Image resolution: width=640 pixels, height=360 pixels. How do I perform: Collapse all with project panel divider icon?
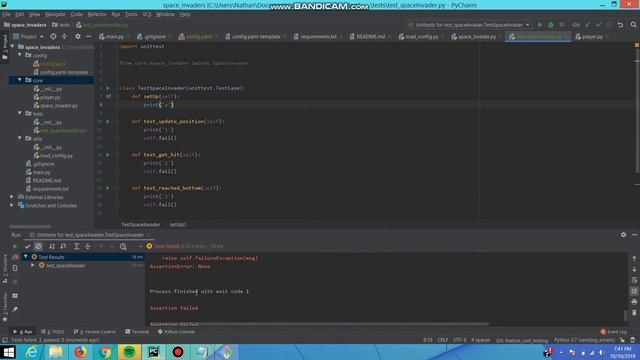pos(64,36)
